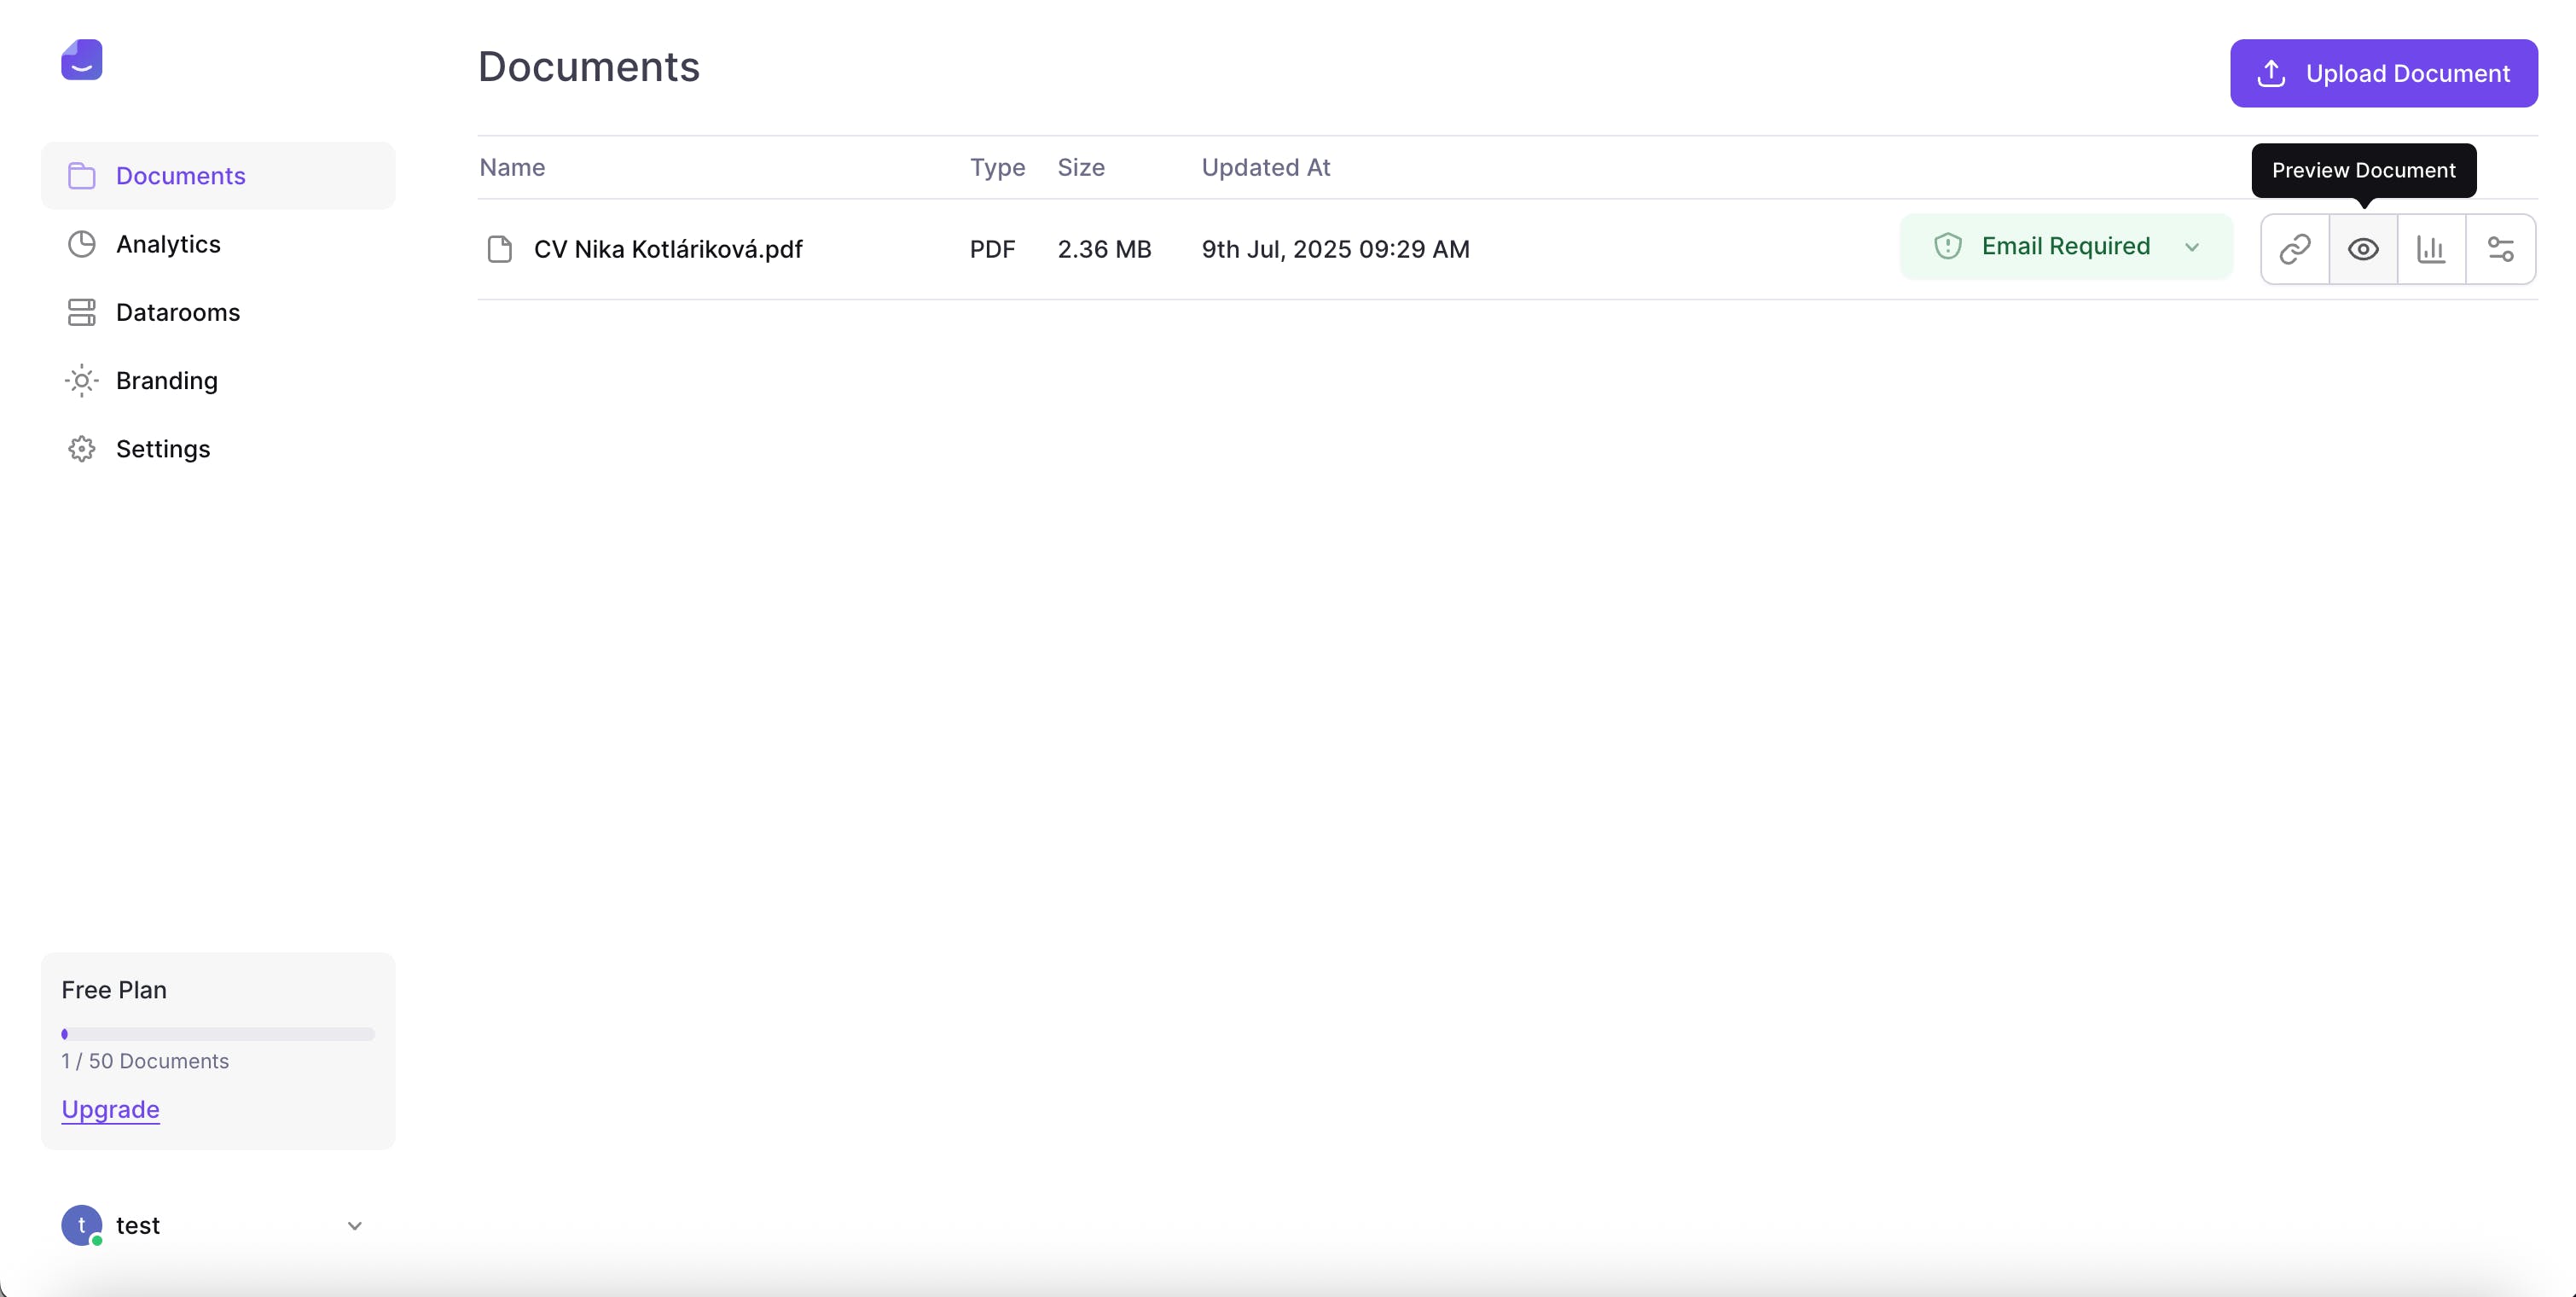Click the test user avatar
Screen dimensions: 2576x1297
82,1225
